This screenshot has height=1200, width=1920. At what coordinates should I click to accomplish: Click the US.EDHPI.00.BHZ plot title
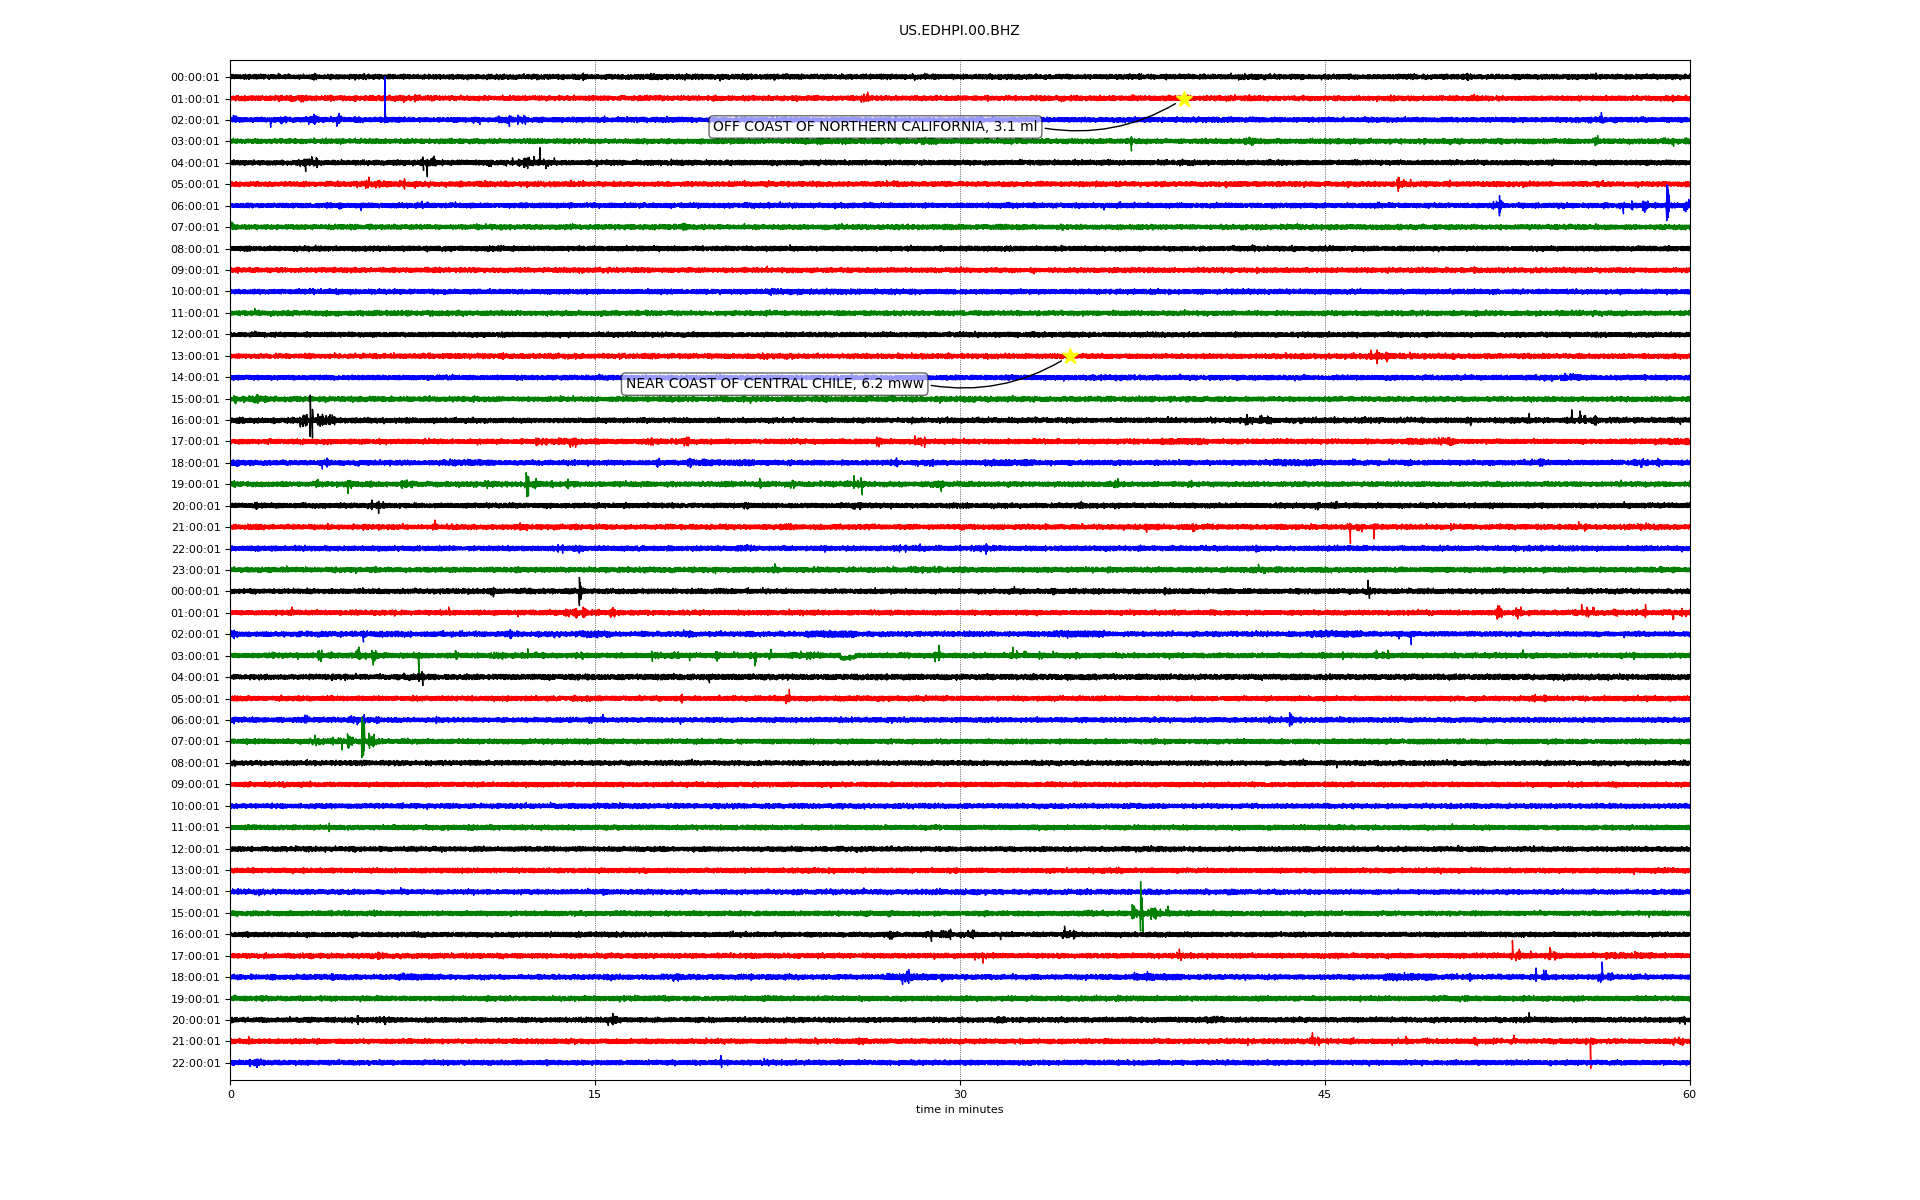coord(959,31)
